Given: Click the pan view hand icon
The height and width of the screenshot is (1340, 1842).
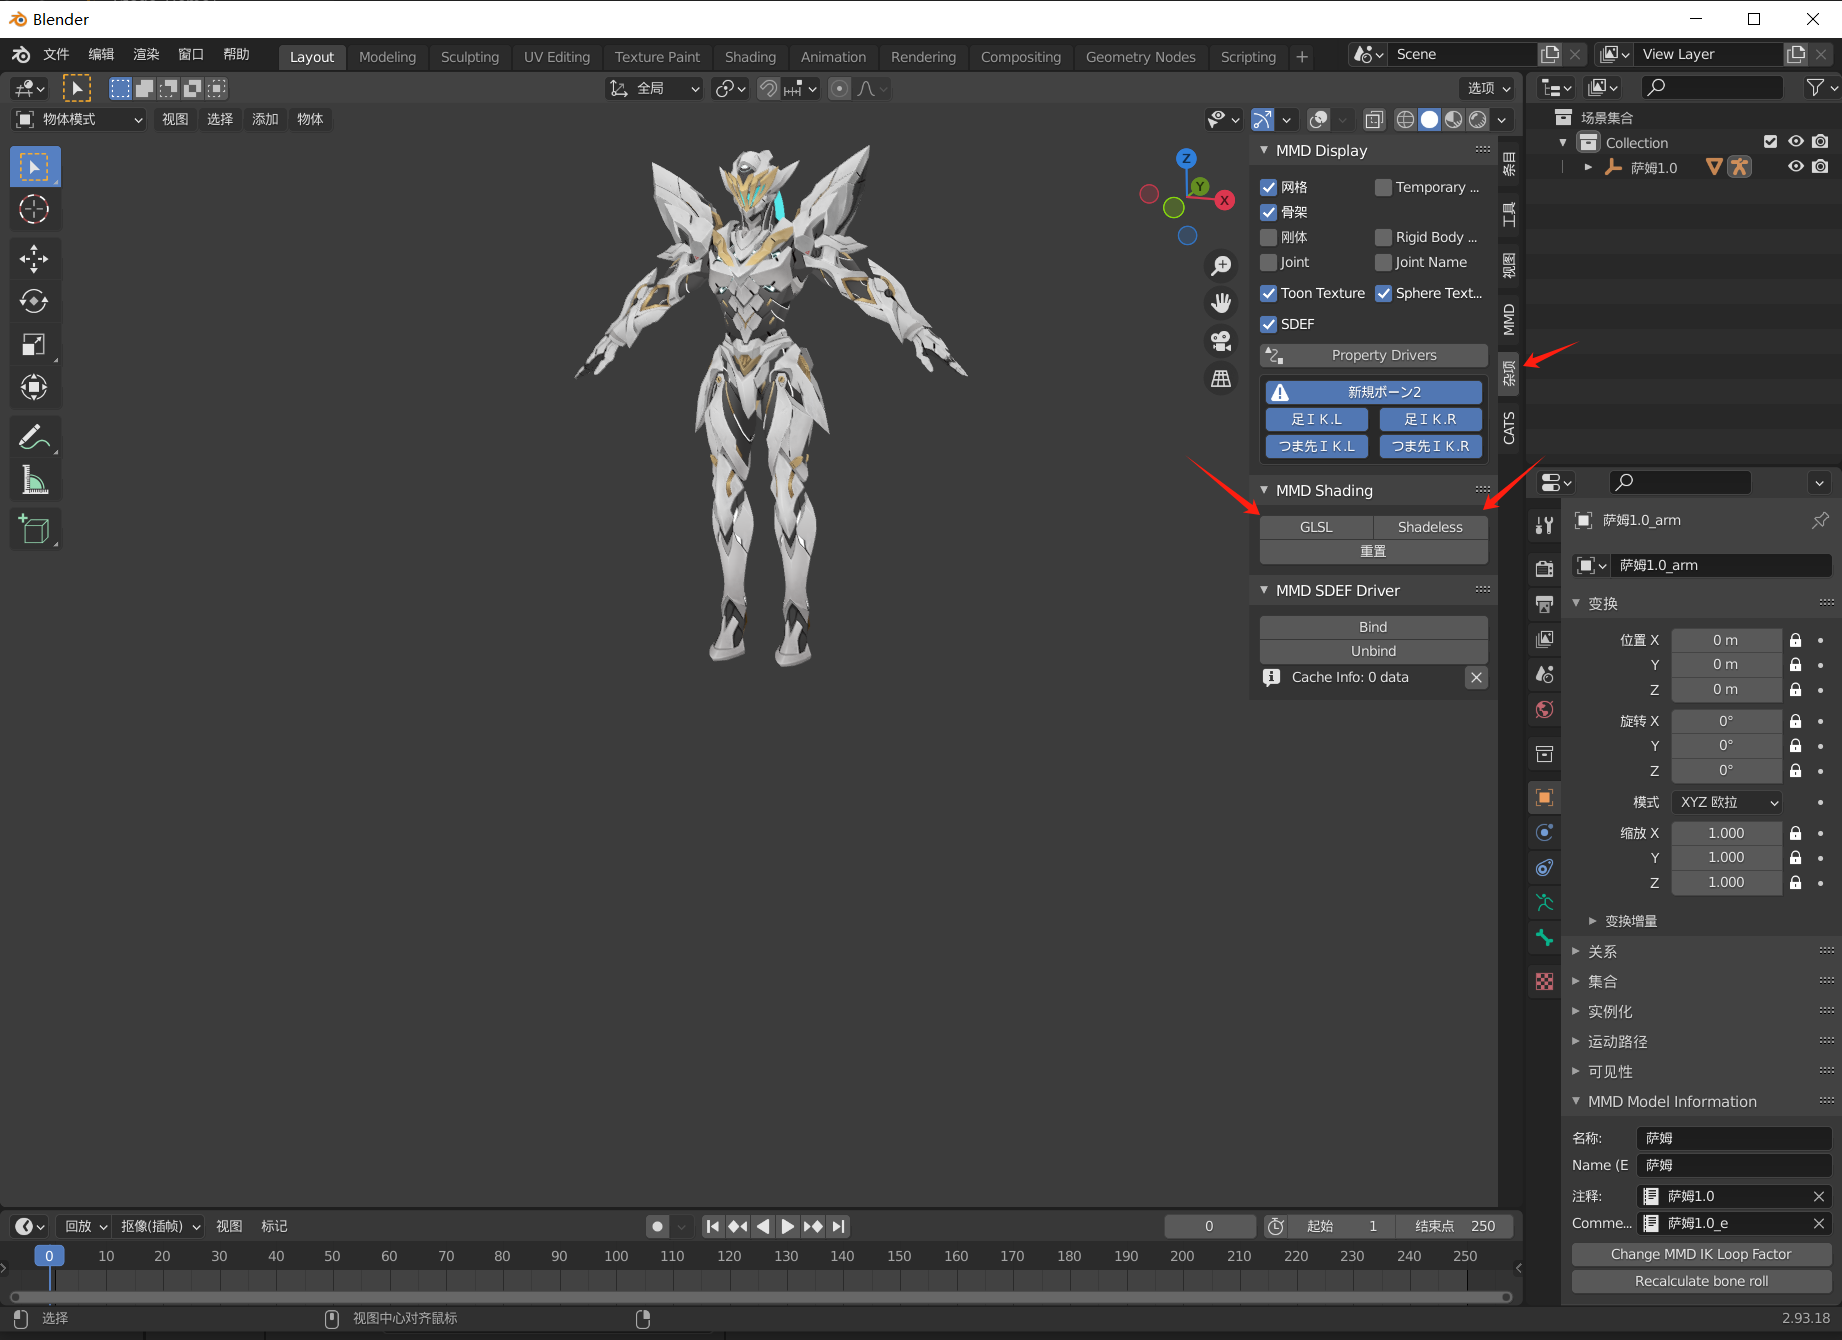Looking at the screenshot, I should click(1221, 302).
